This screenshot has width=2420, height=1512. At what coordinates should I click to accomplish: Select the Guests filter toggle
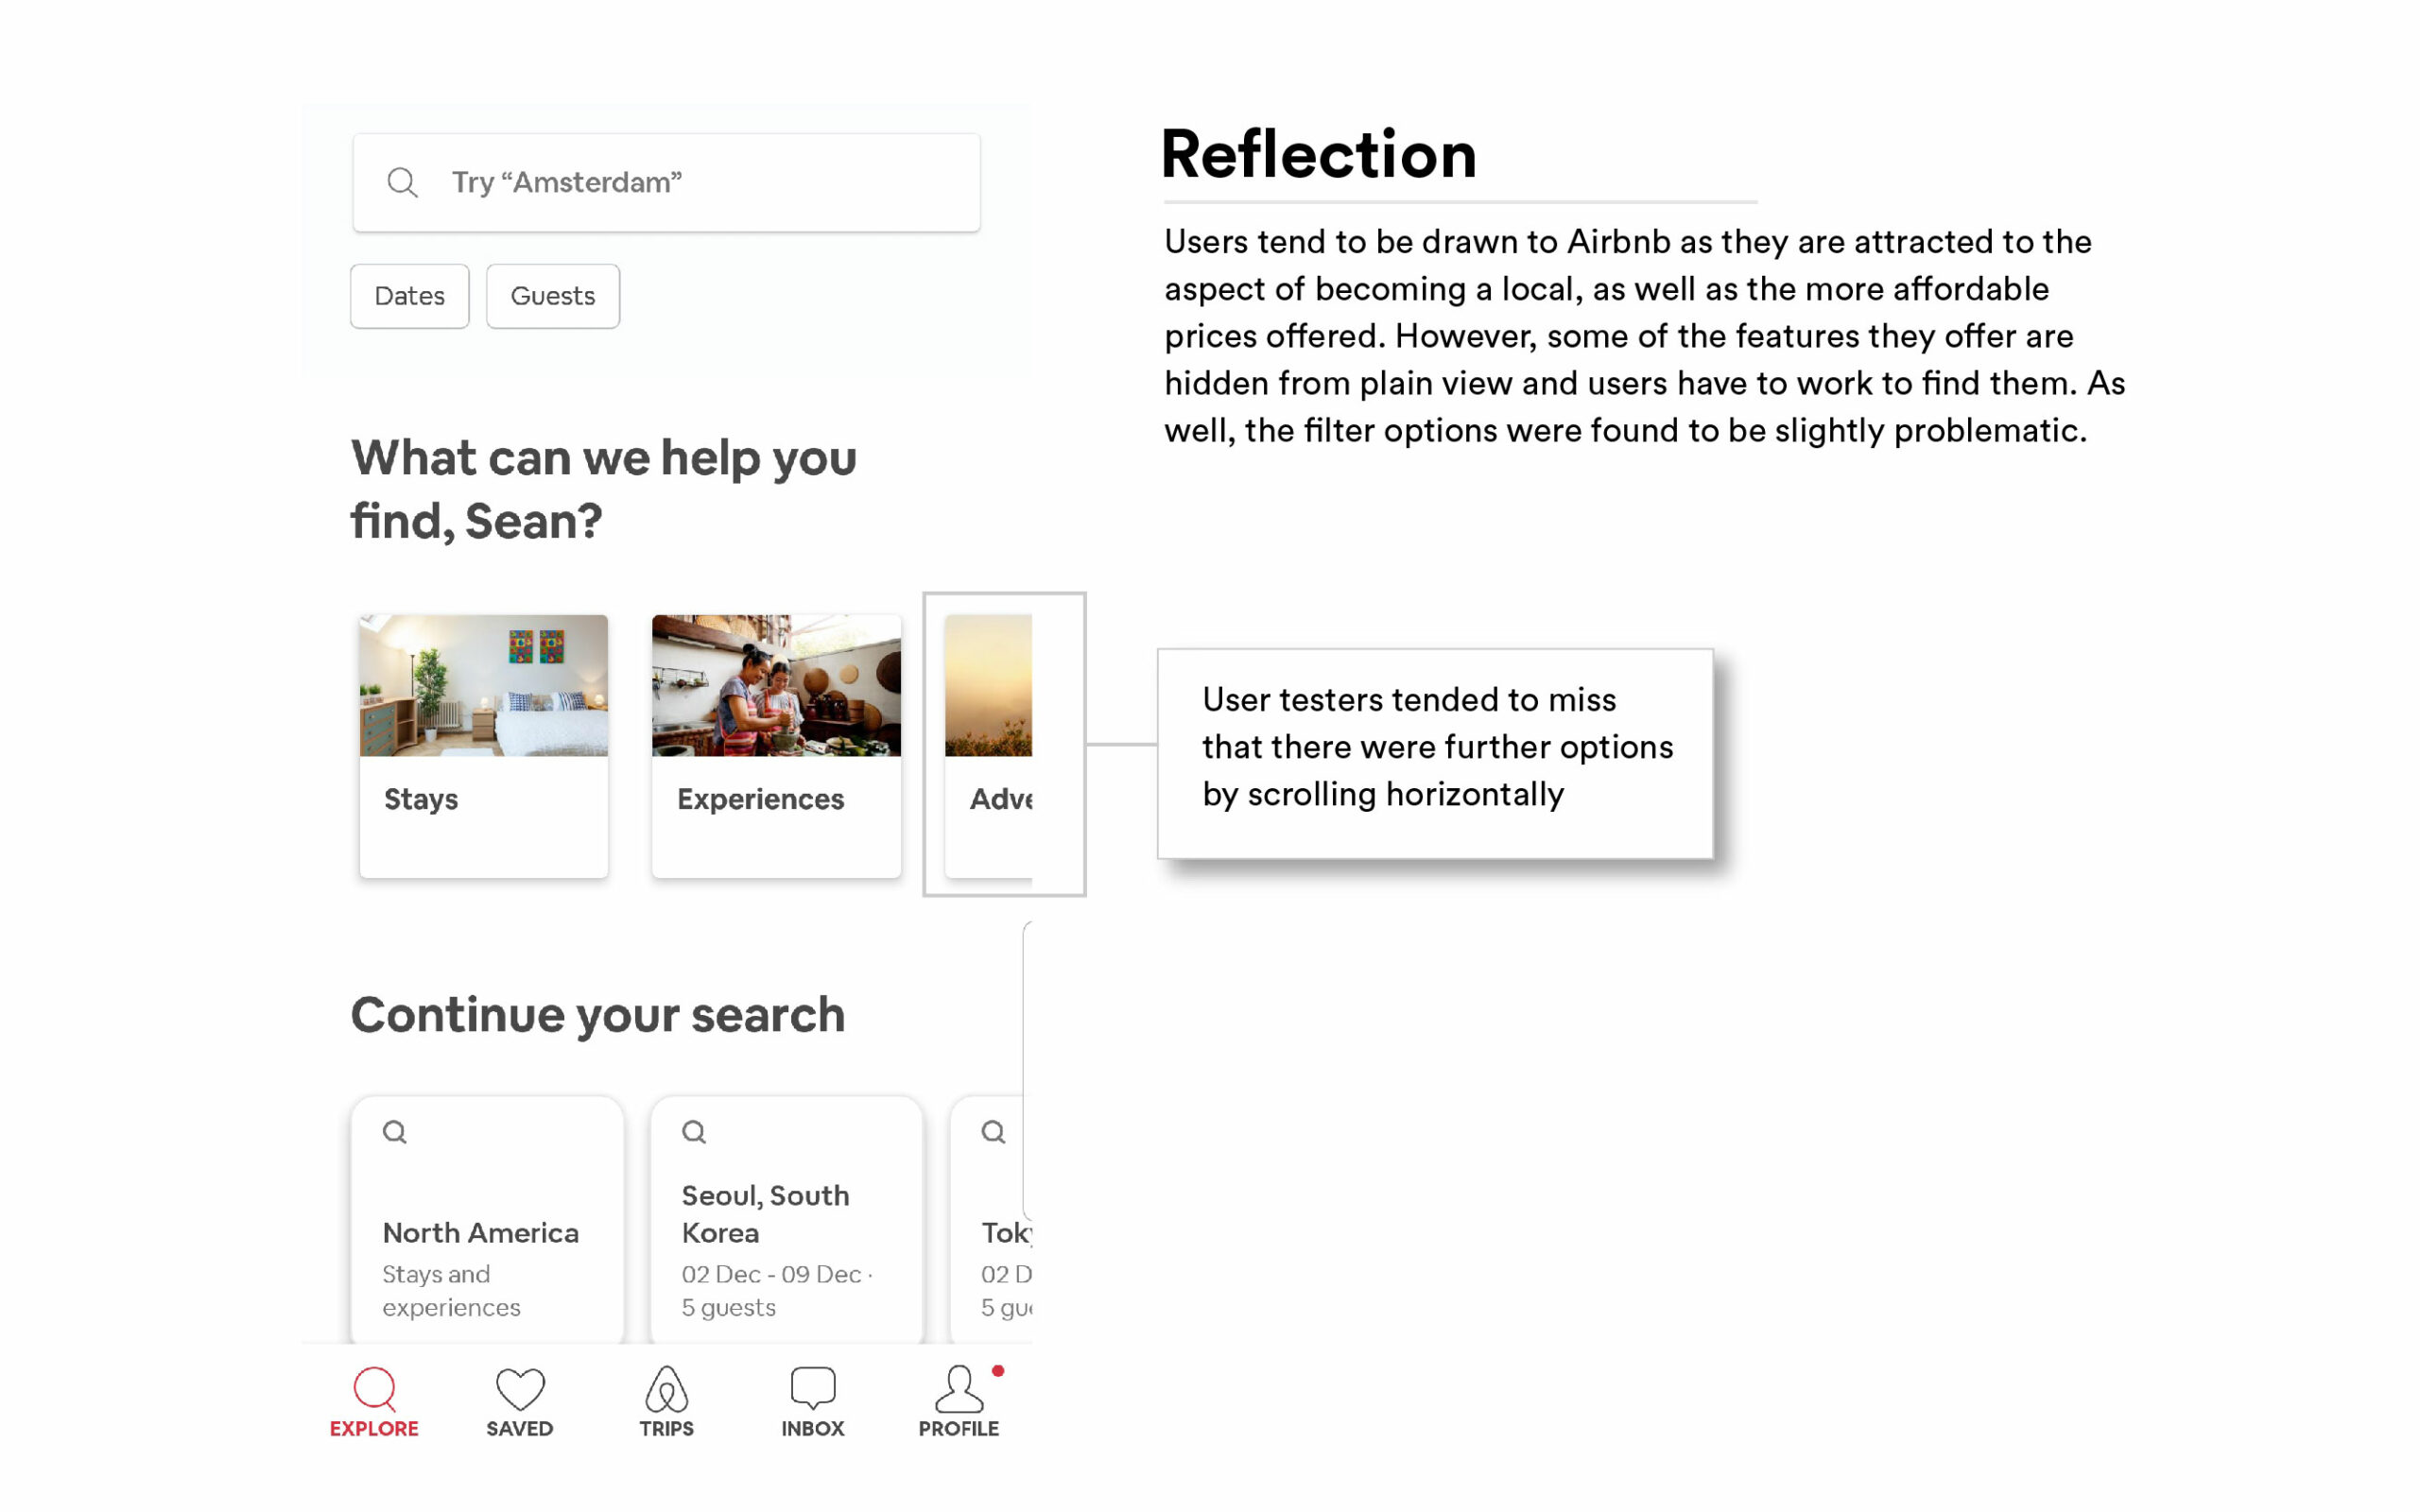(x=550, y=295)
